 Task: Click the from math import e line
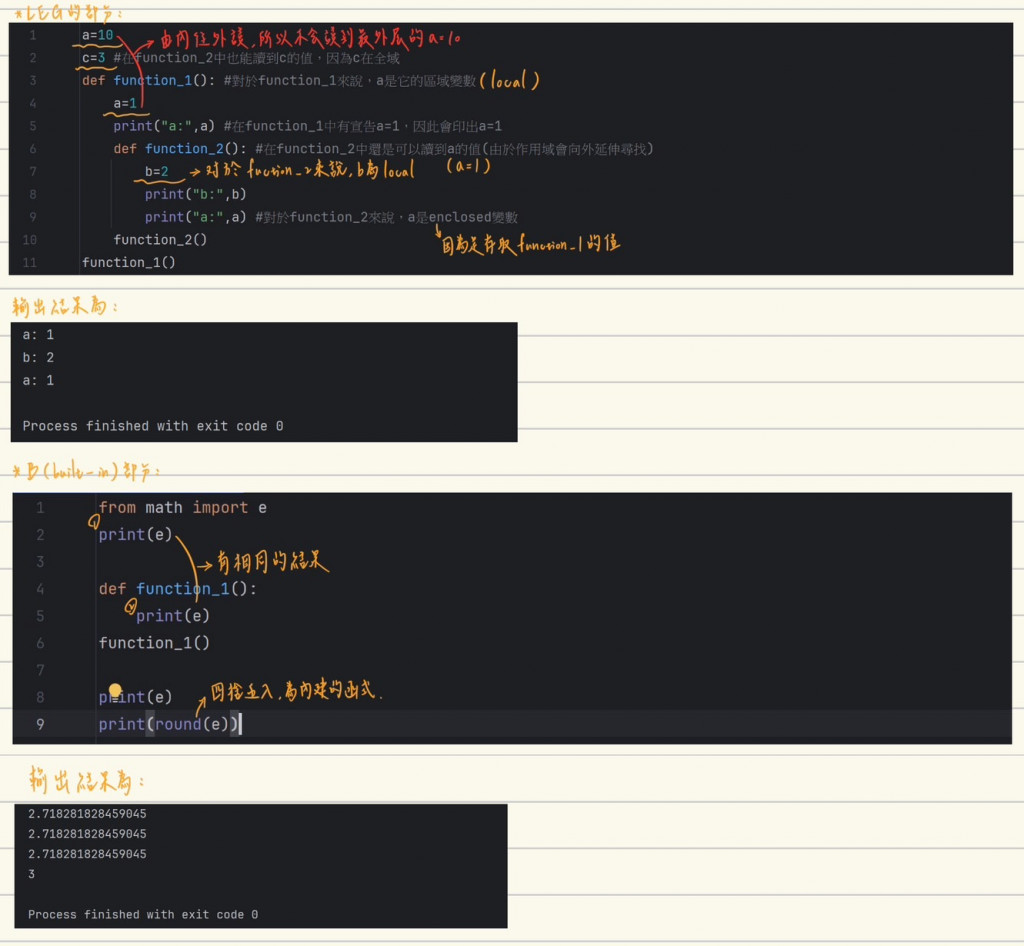click(183, 508)
